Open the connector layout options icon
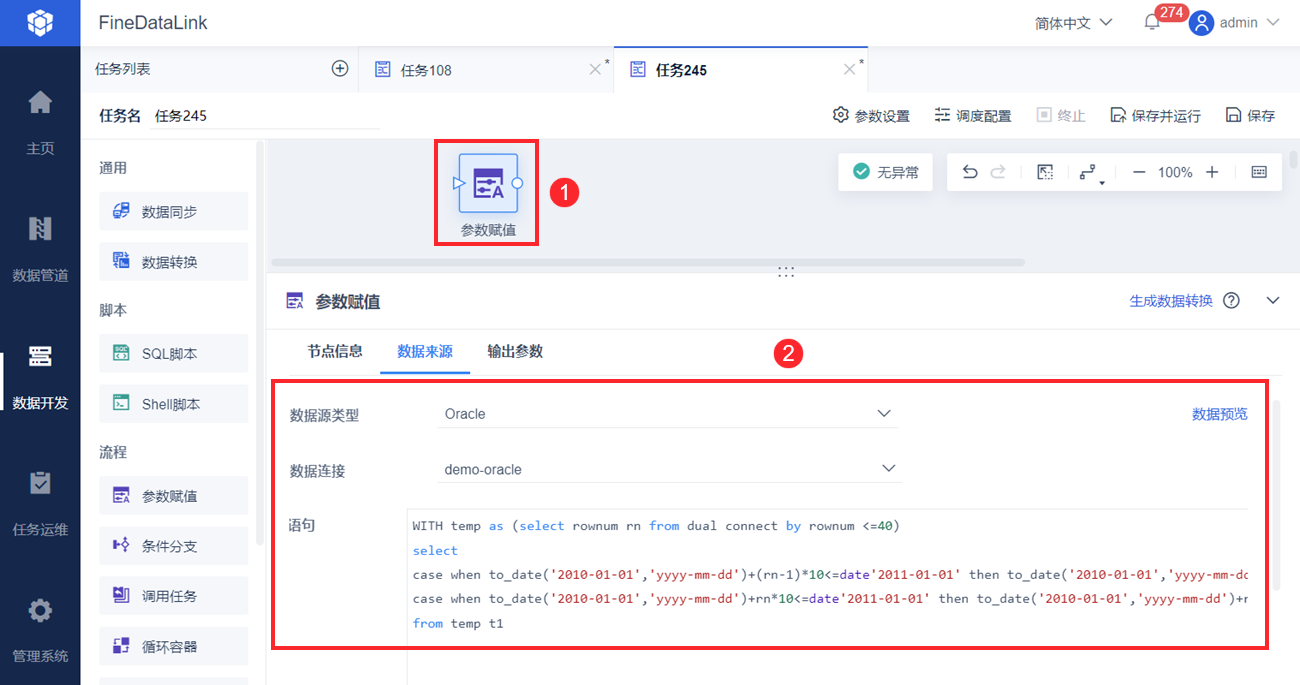This screenshot has height=685, width=1300. click(x=1090, y=173)
